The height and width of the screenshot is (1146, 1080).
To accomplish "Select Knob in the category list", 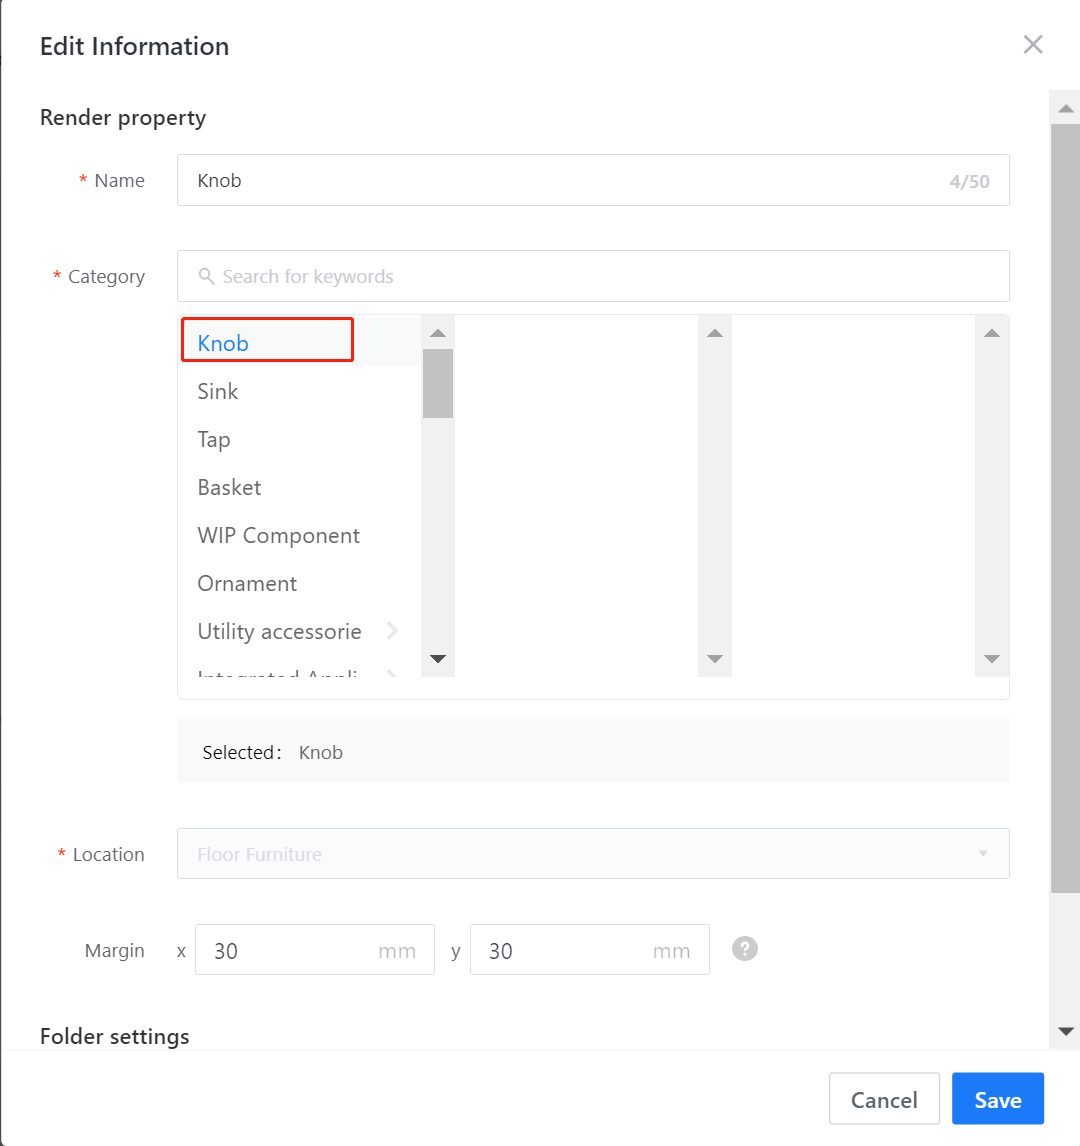I will click(x=224, y=343).
